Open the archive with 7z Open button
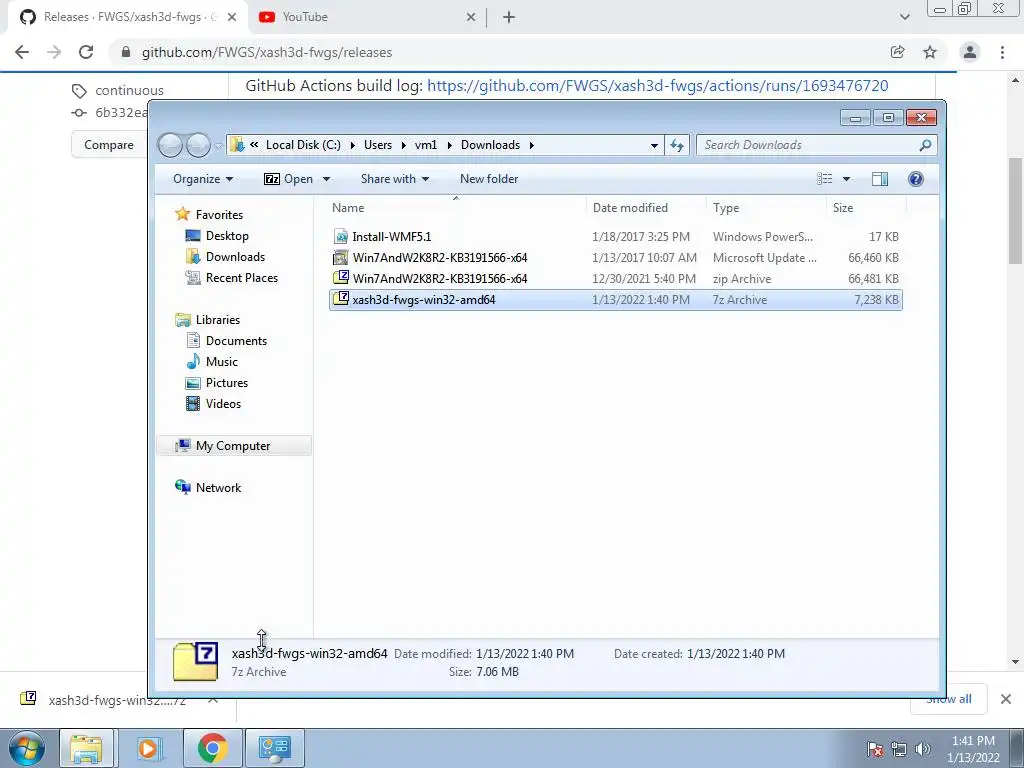This screenshot has width=1024, height=768. 289,179
